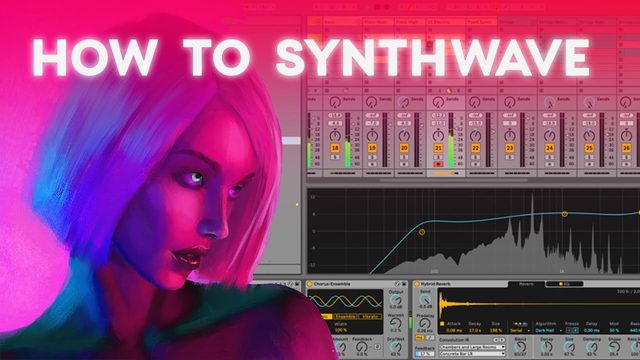Toggle track 18 activator button
640x360 pixels.
click(x=335, y=148)
